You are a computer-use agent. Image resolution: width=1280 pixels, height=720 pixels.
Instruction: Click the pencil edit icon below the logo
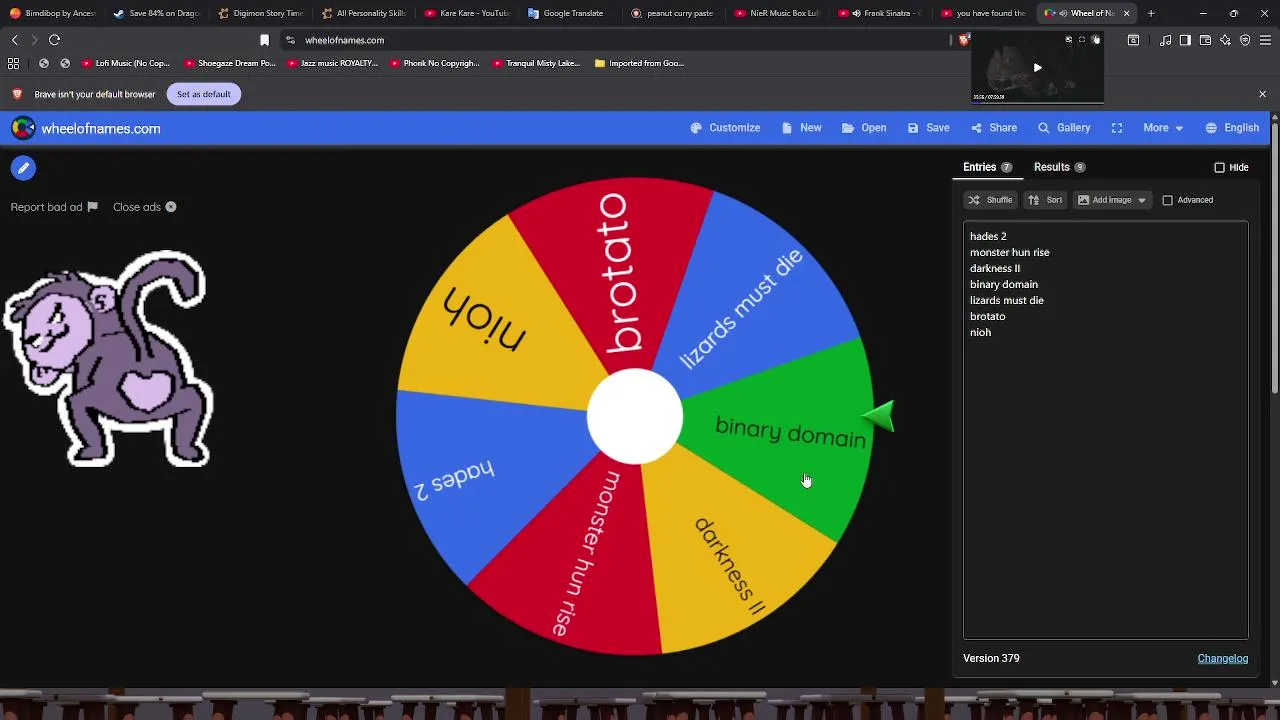tap(23, 168)
